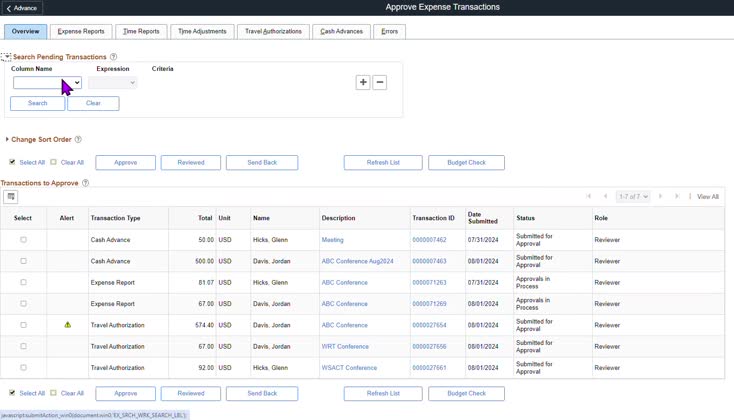Open the Meeting description link
This screenshot has width=734, height=420.
tap(332, 240)
